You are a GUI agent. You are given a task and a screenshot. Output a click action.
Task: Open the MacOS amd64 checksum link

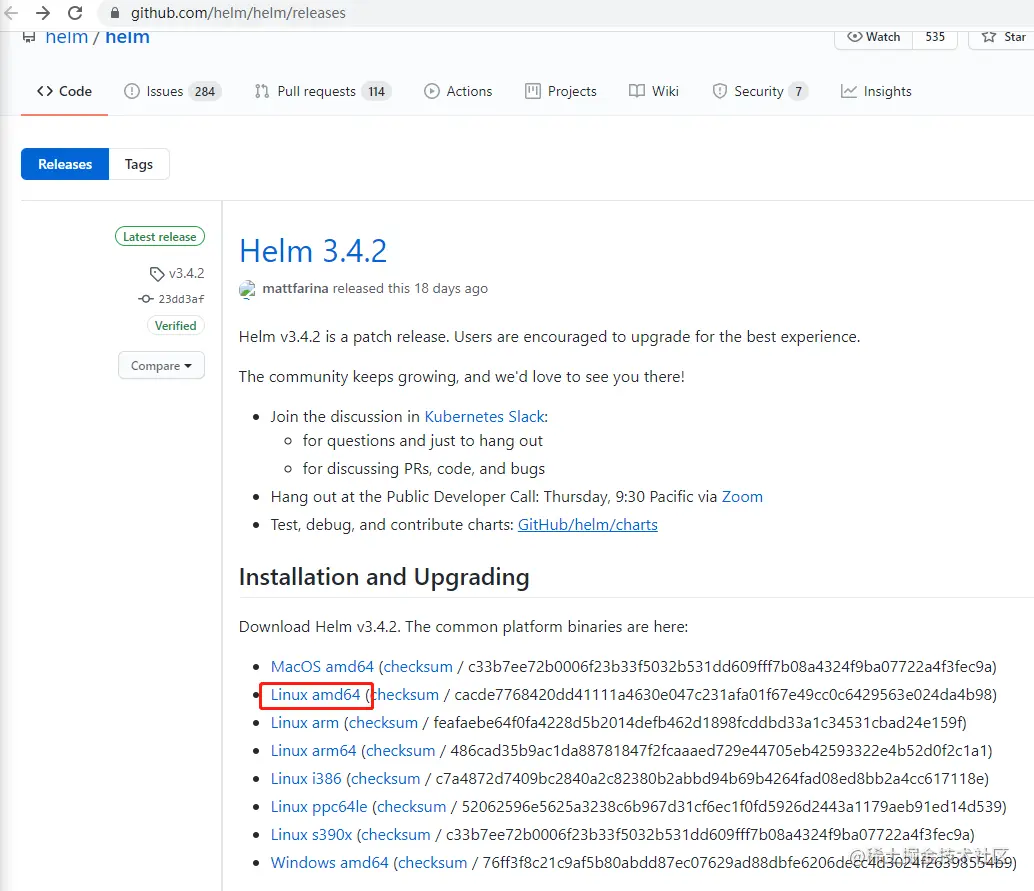[x=418, y=667]
